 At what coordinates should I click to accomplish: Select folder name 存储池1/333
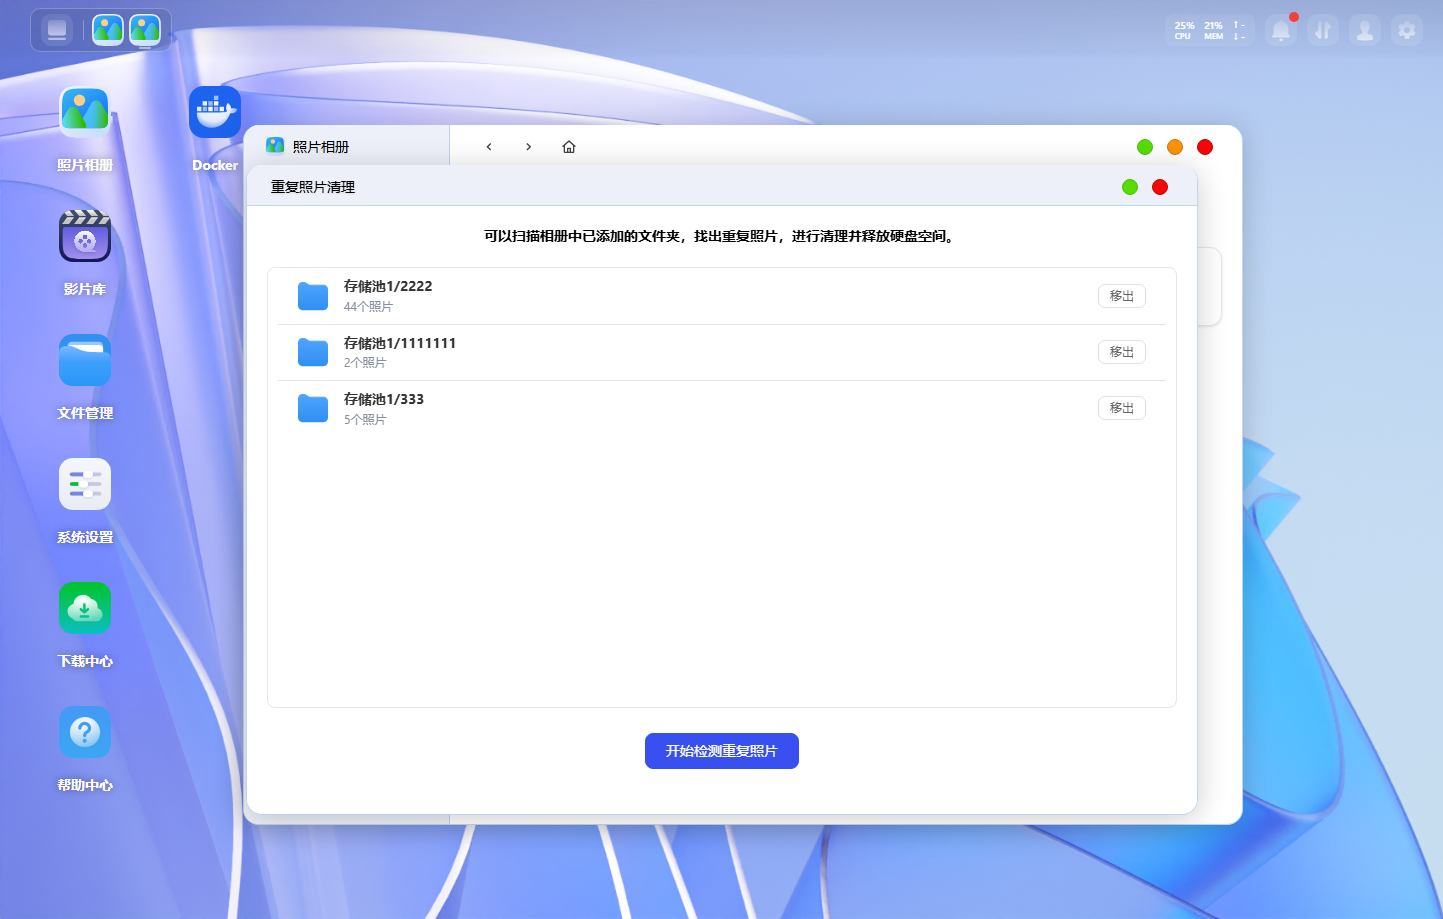tap(384, 399)
